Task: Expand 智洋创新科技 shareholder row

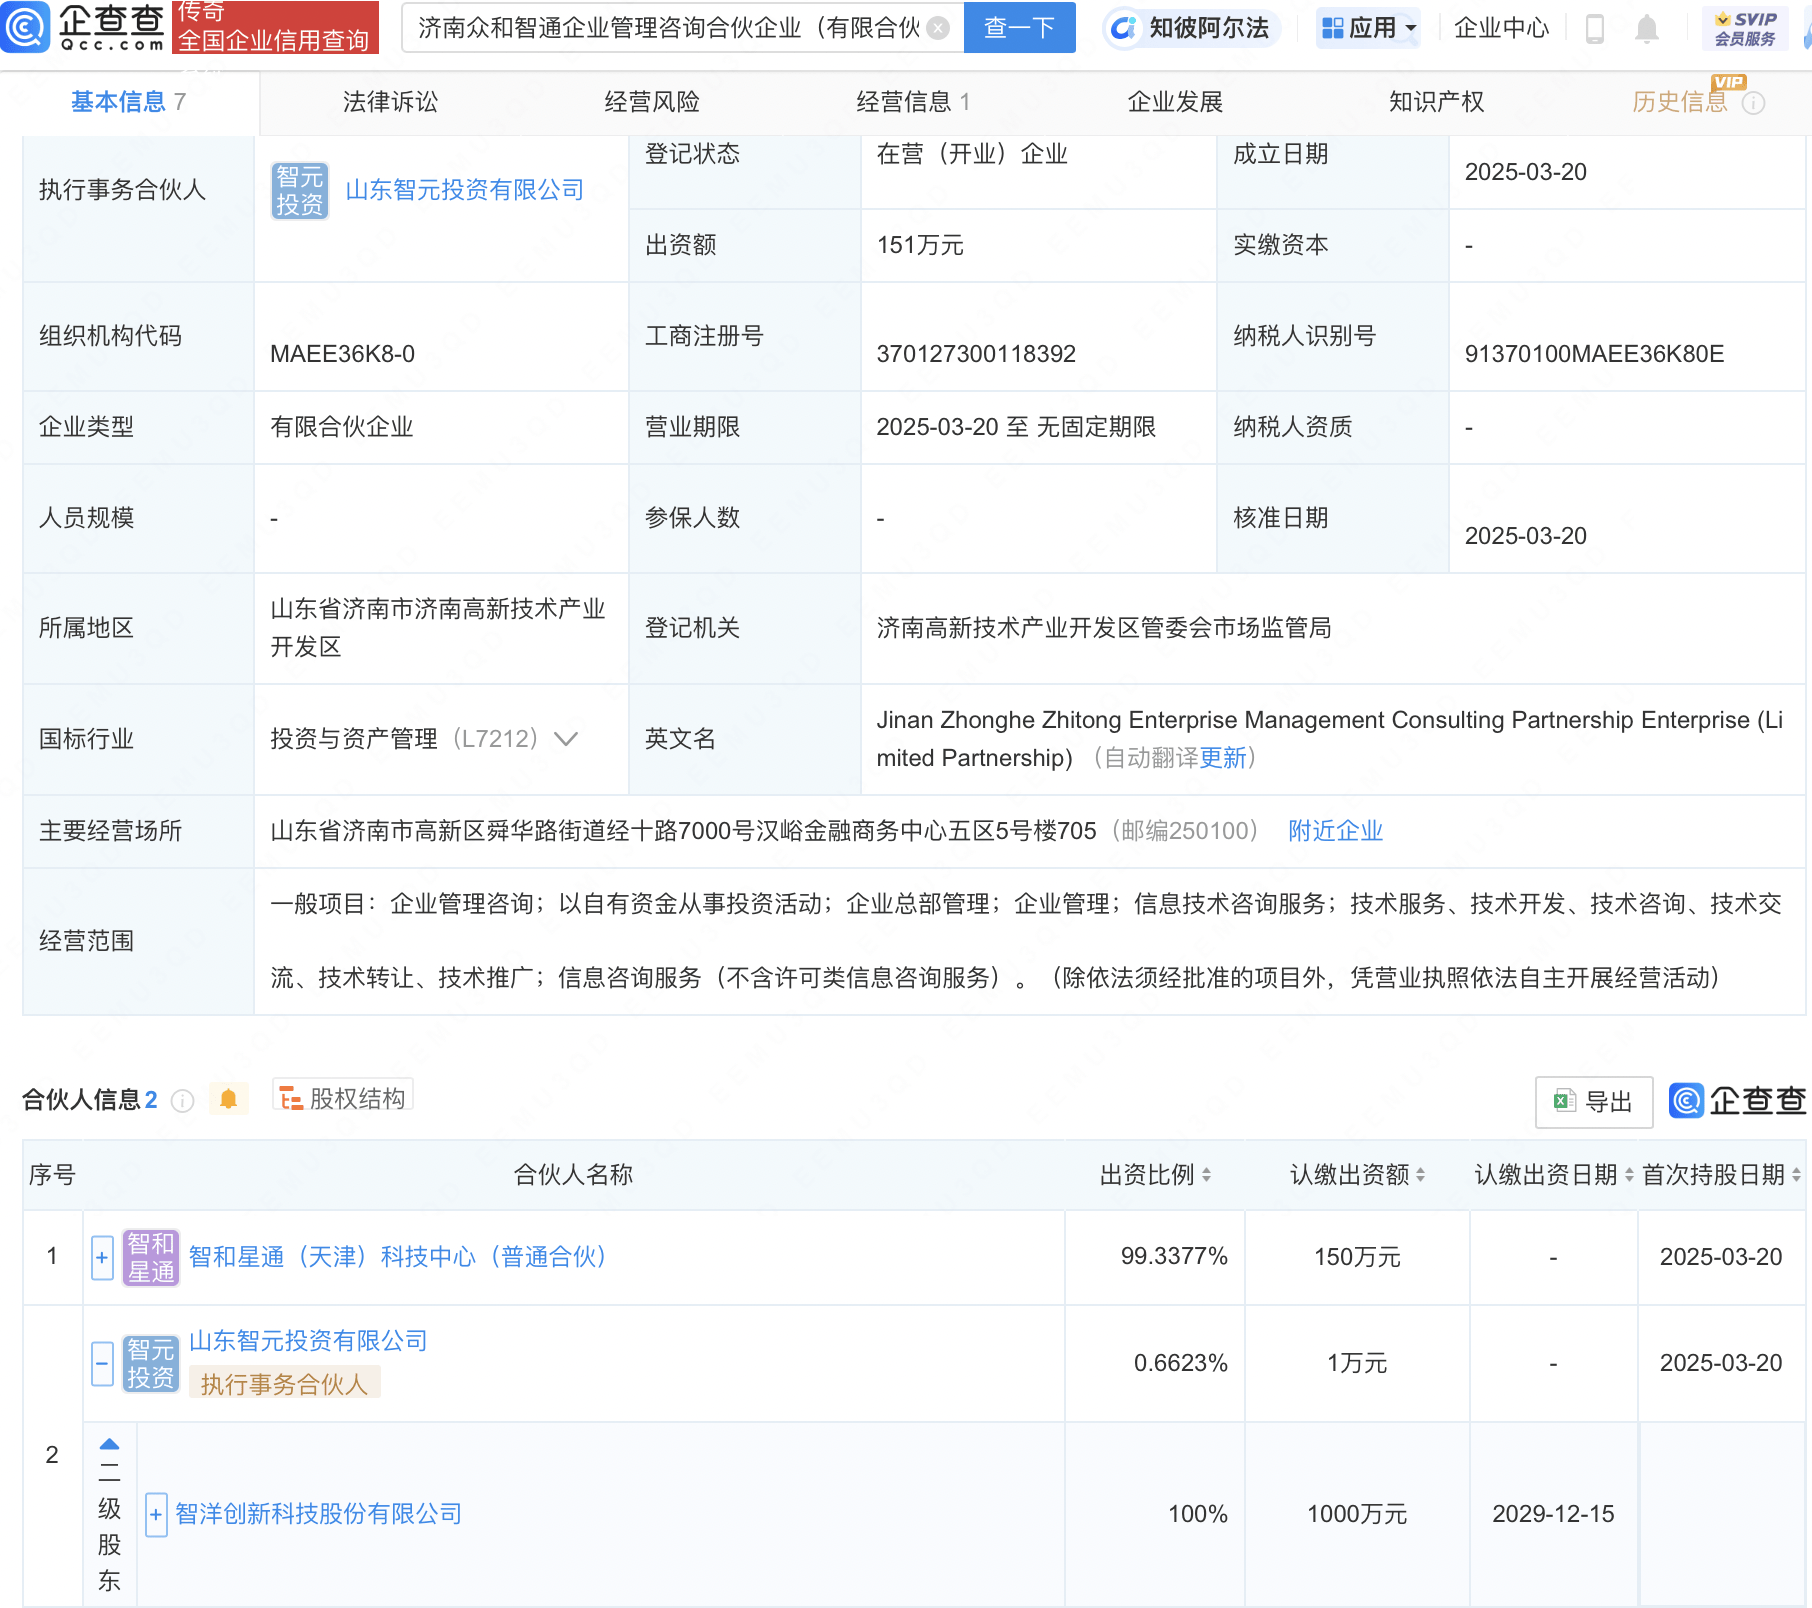Action: click(156, 1515)
